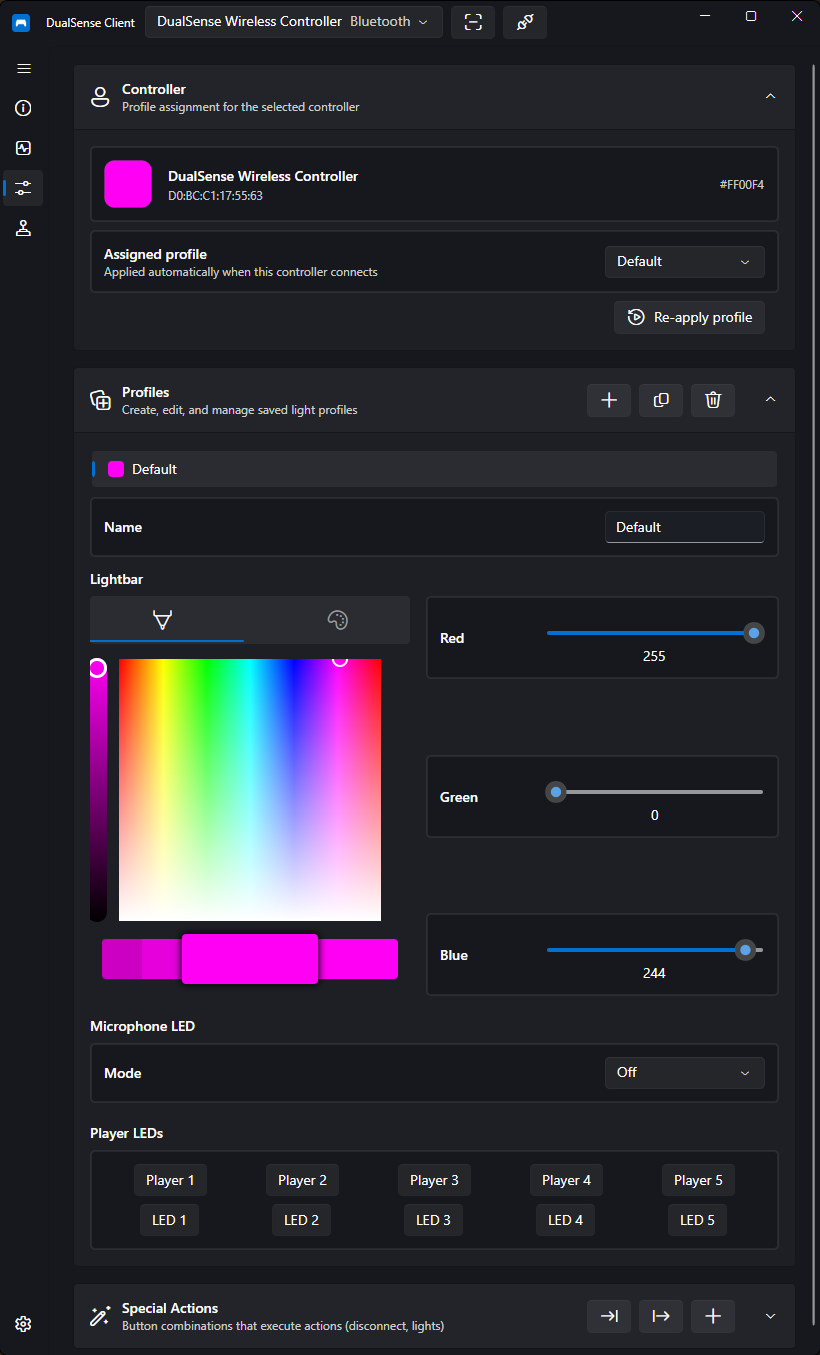Toggle Player 1 preset

coord(170,1180)
